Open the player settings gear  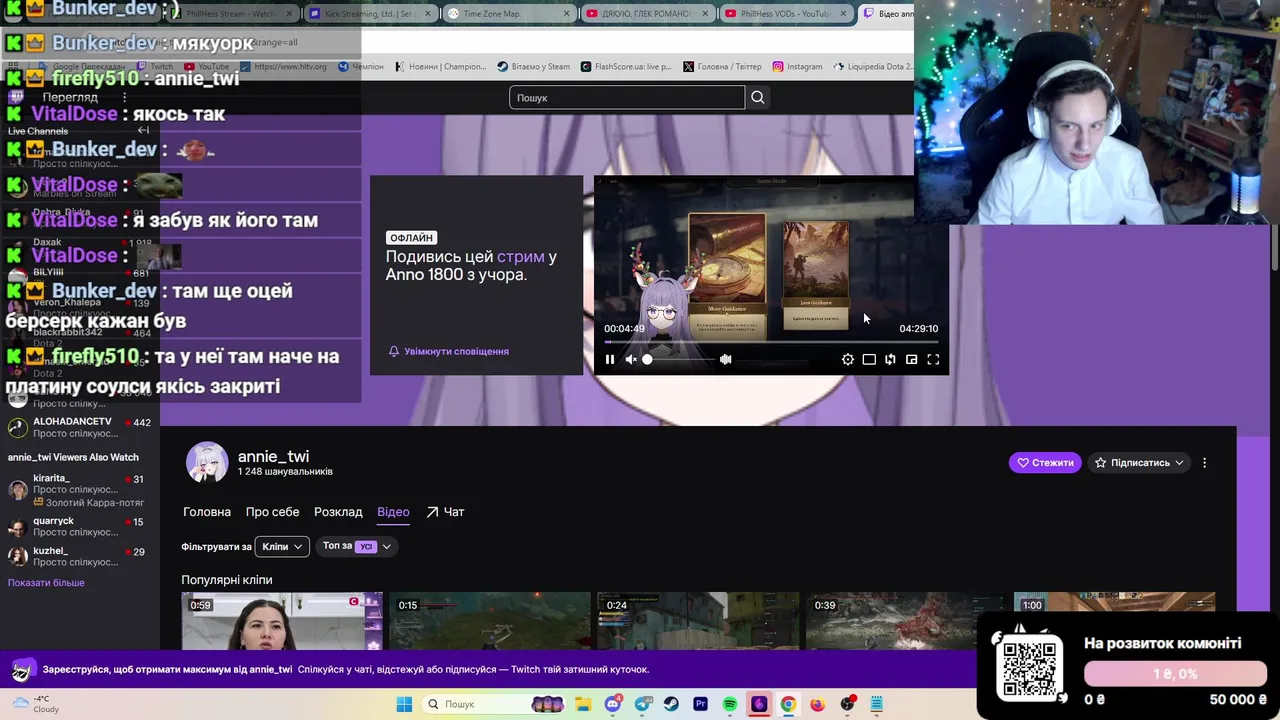coord(848,359)
